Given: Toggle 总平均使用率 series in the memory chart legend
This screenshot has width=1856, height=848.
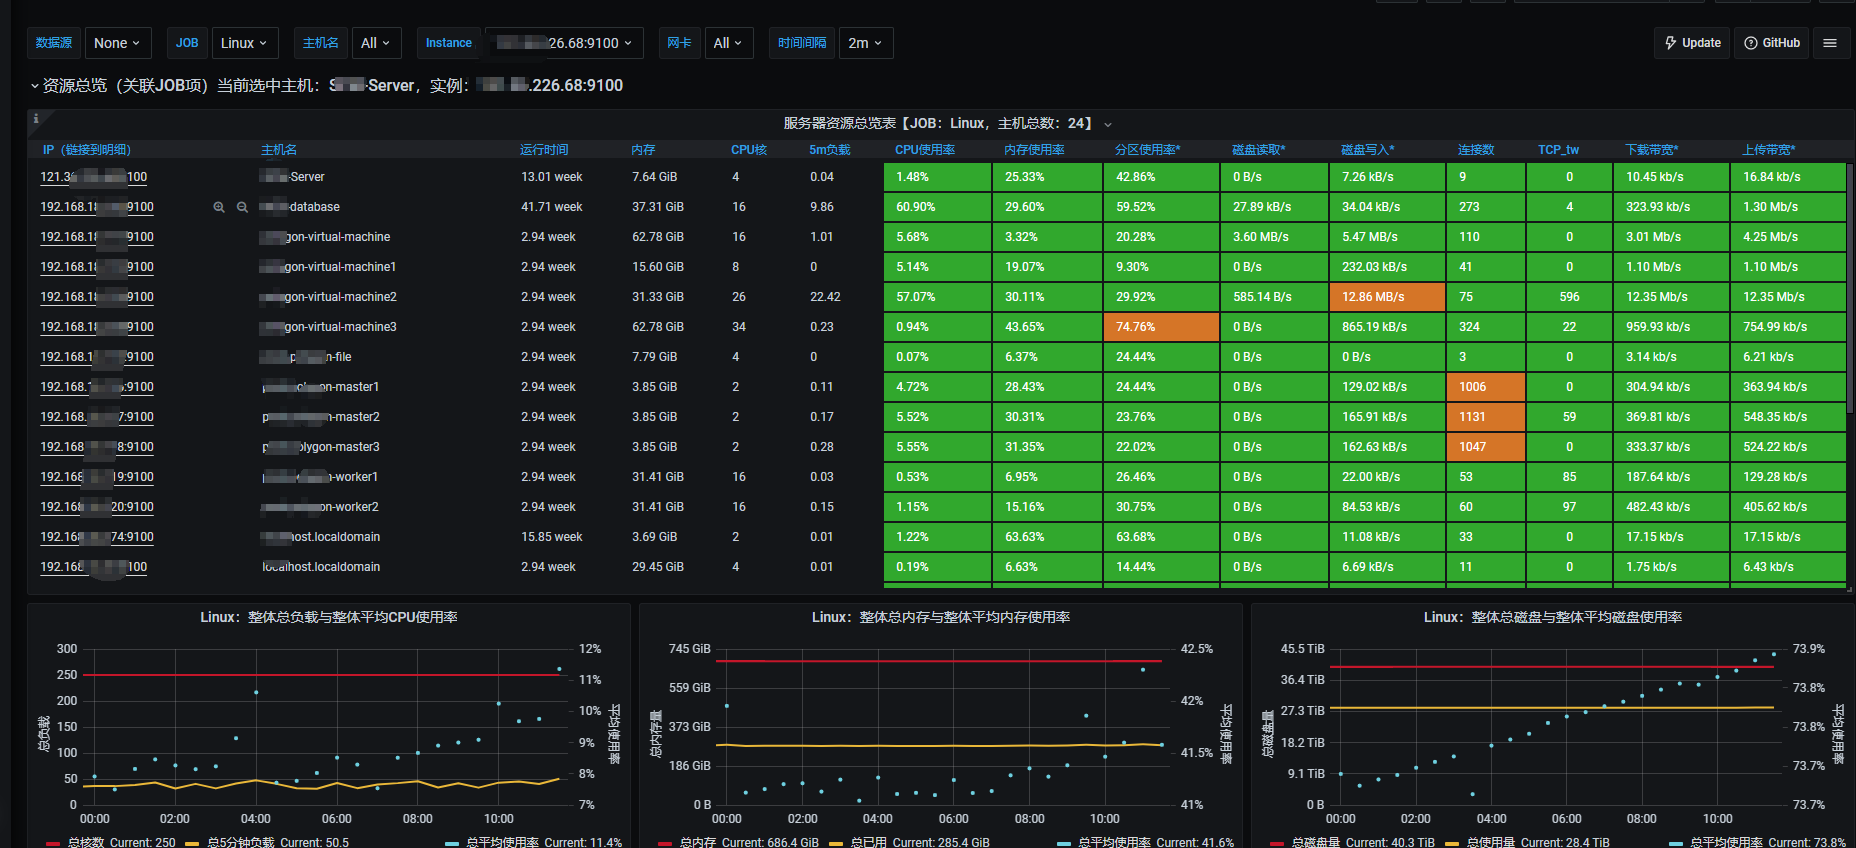Looking at the screenshot, I should pyautogui.click(x=1114, y=843).
